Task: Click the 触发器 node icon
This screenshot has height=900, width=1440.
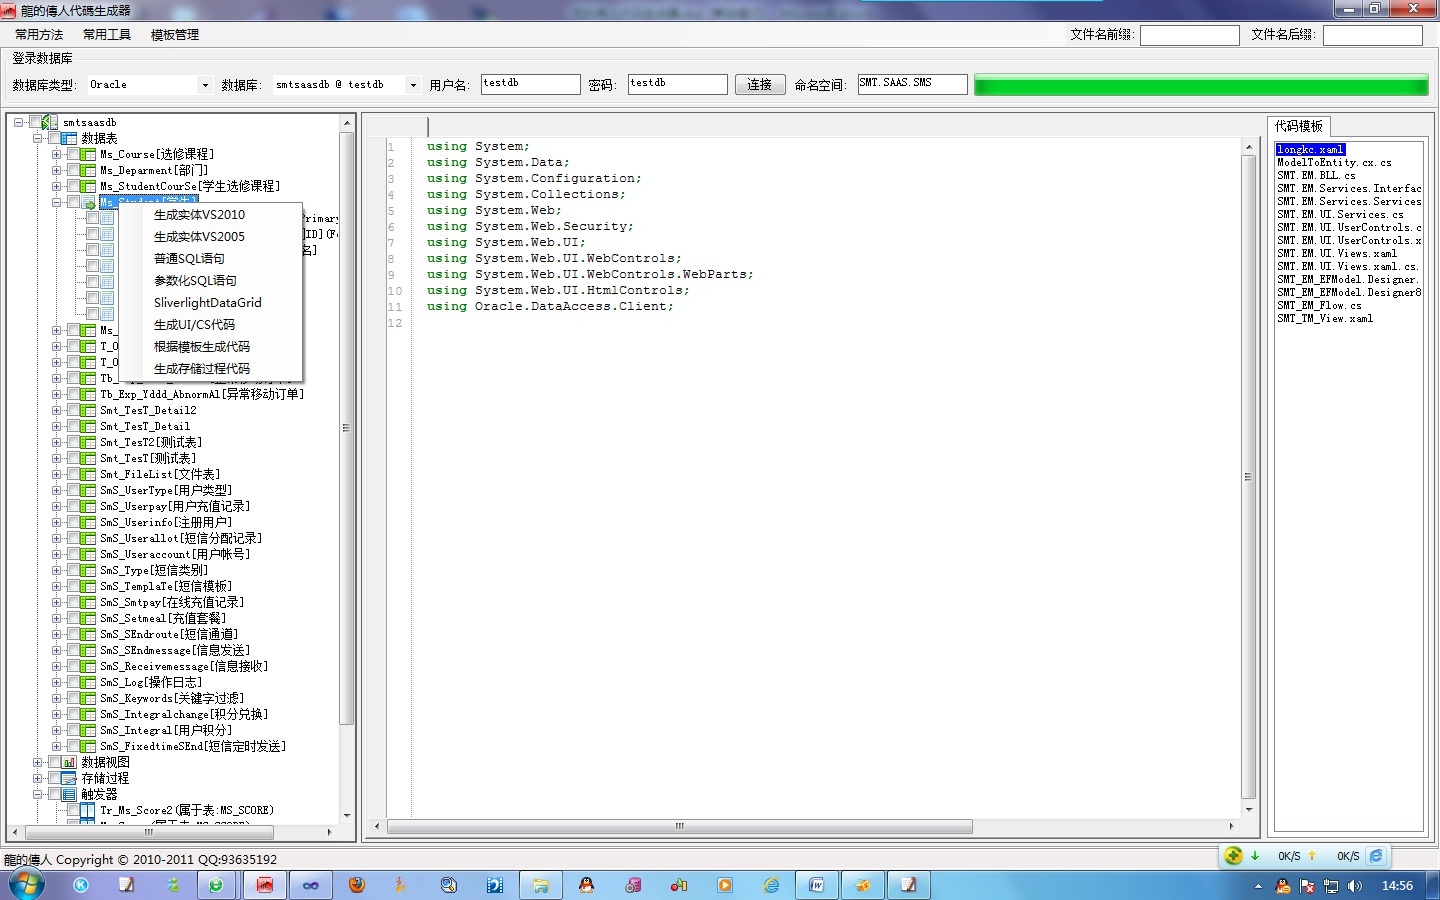Action: click(x=69, y=794)
